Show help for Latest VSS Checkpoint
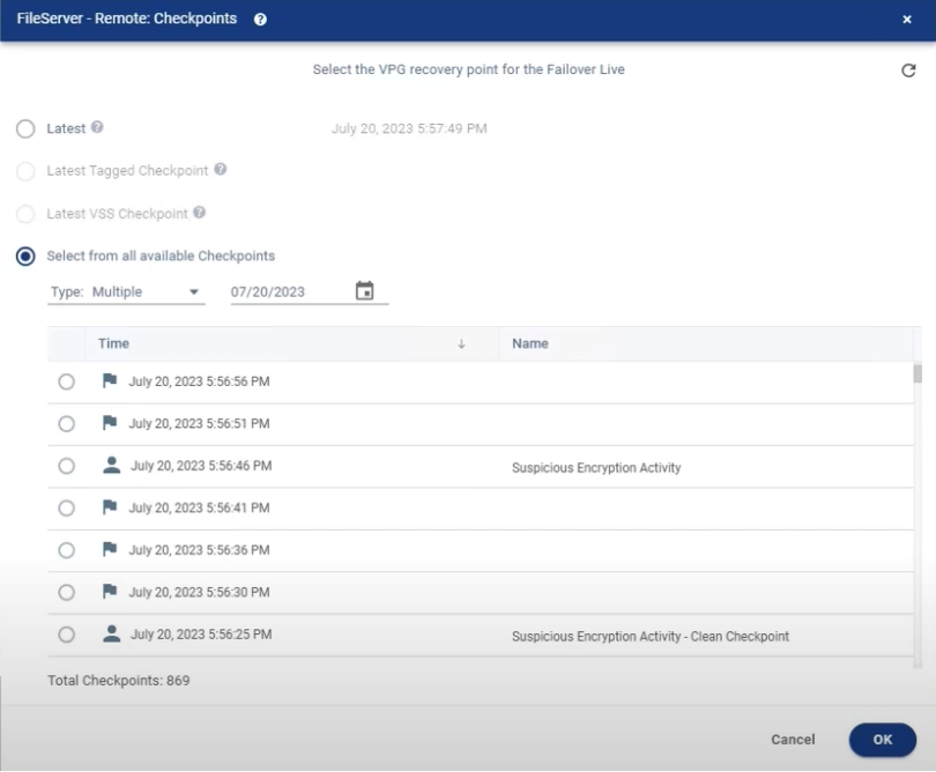The image size is (936, 772). click(x=199, y=213)
